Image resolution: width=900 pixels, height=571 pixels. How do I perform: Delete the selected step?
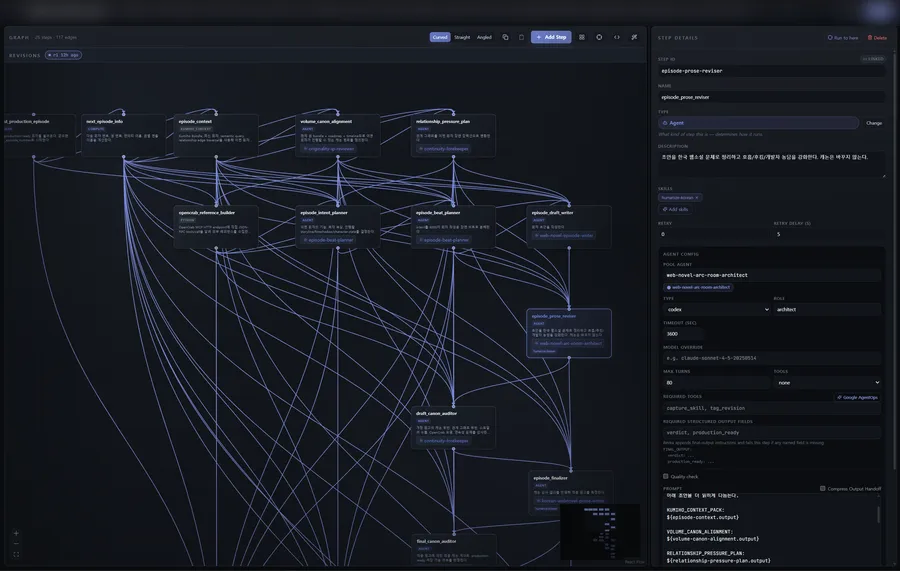877,38
